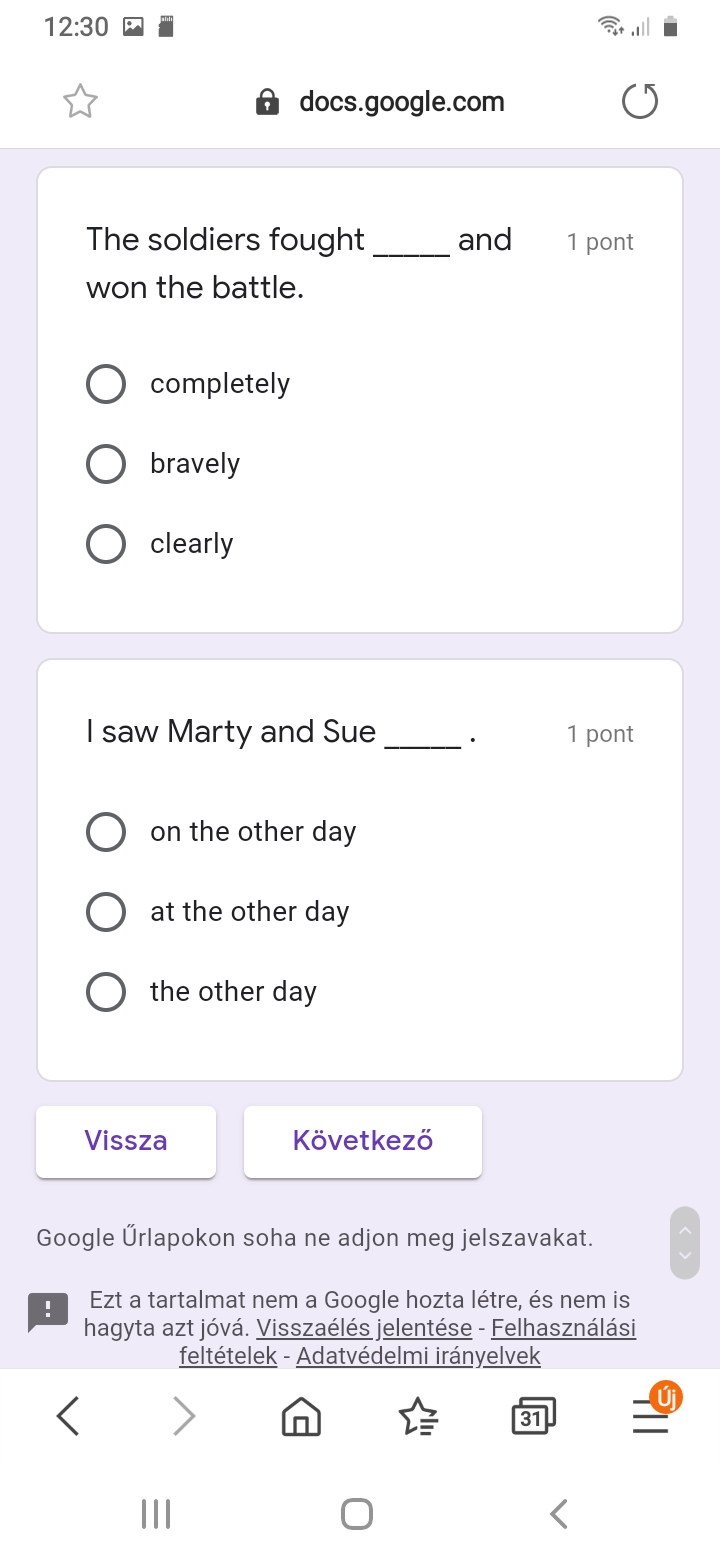This screenshot has height=1560, width=720.
Task: Open the browser hamburger menu
Action: coord(650,1416)
